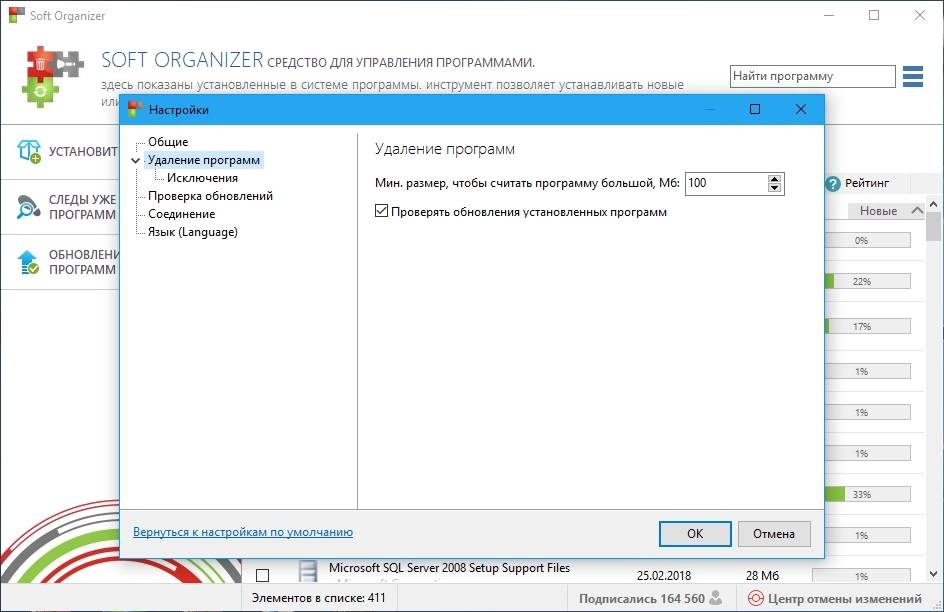Viewport: 944px width, 612px height.
Task: Open the hamburger menu in Soft Organizer
Action: (913, 76)
